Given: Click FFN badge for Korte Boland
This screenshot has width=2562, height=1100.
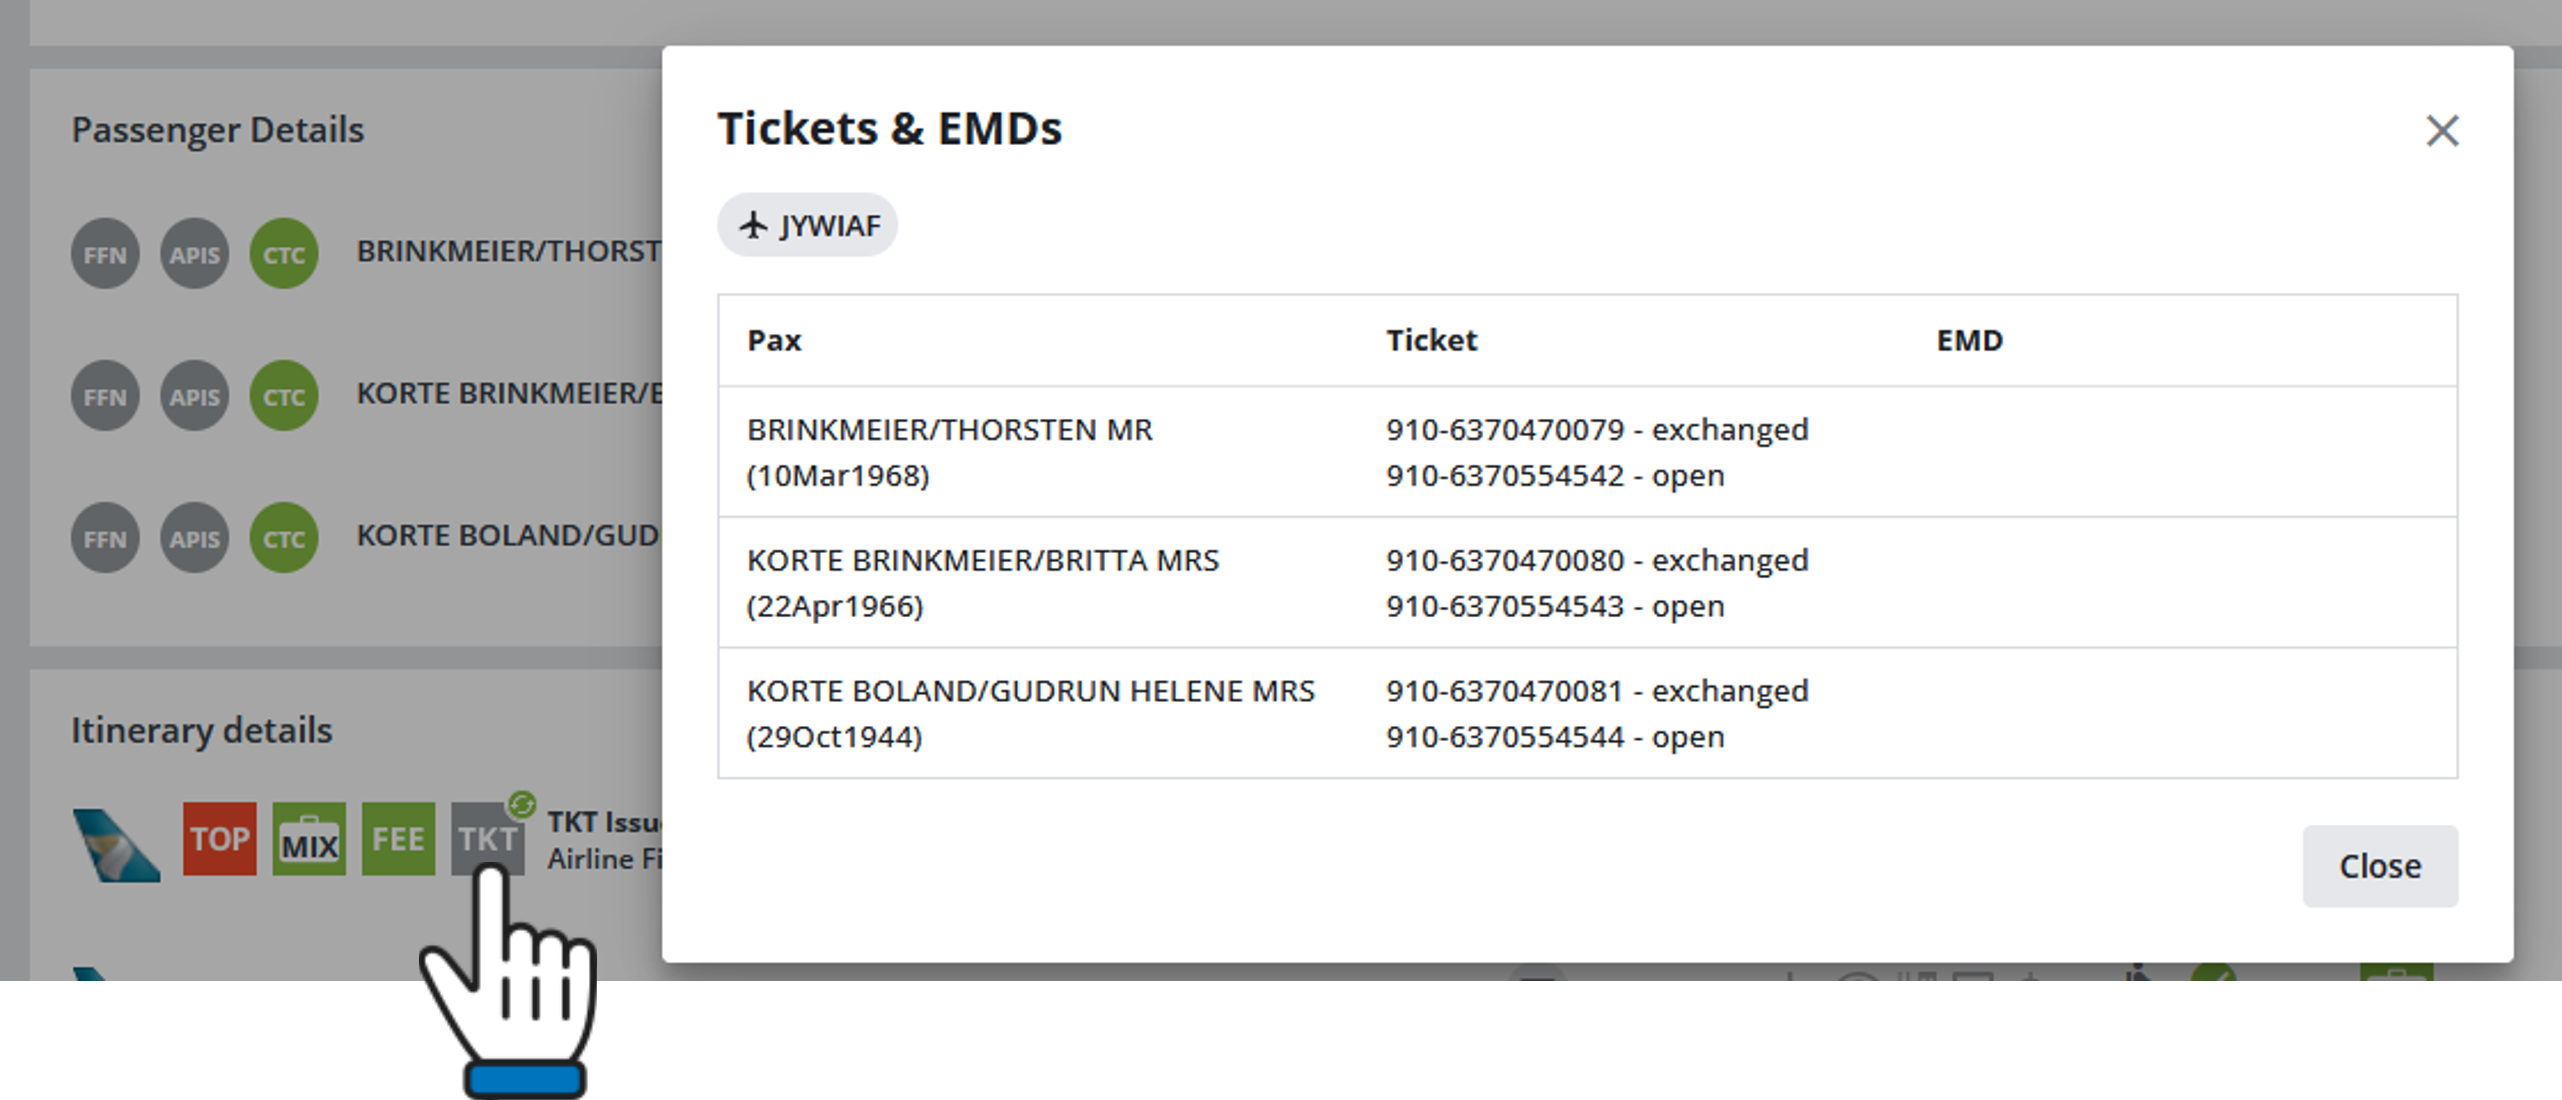Looking at the screenshot, I should coord(105,538).
